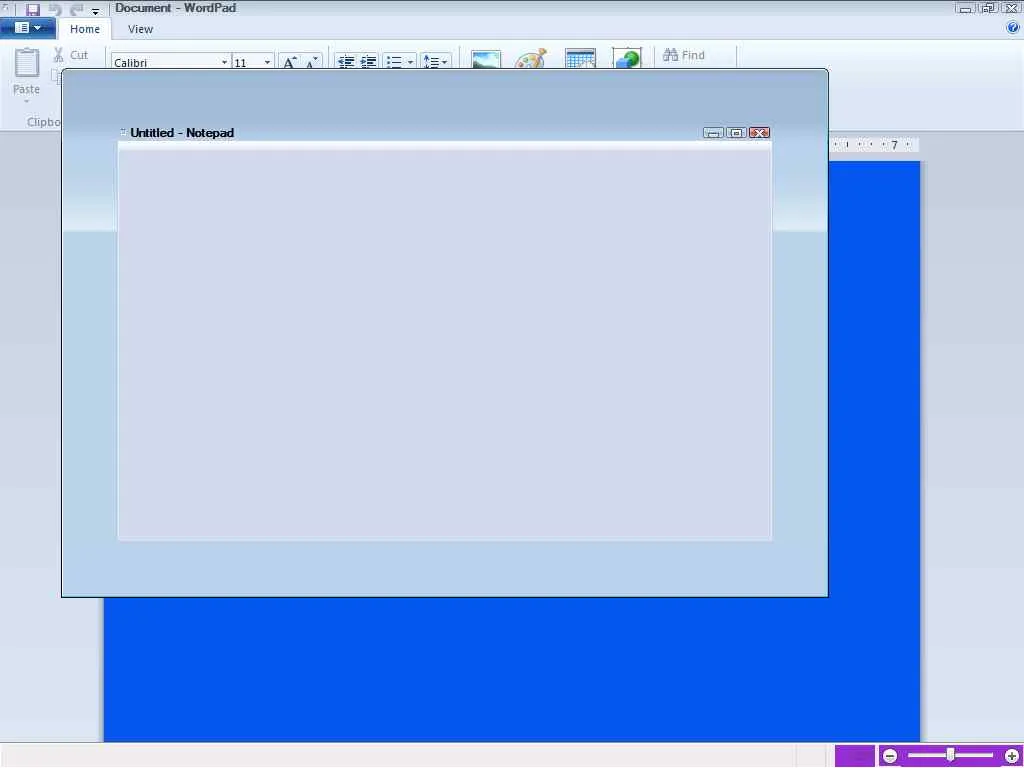Switch to the View ribbon tab
The width and height of the screenshot is (1024, 768).
pyautogui.click(x=140, y=29)
